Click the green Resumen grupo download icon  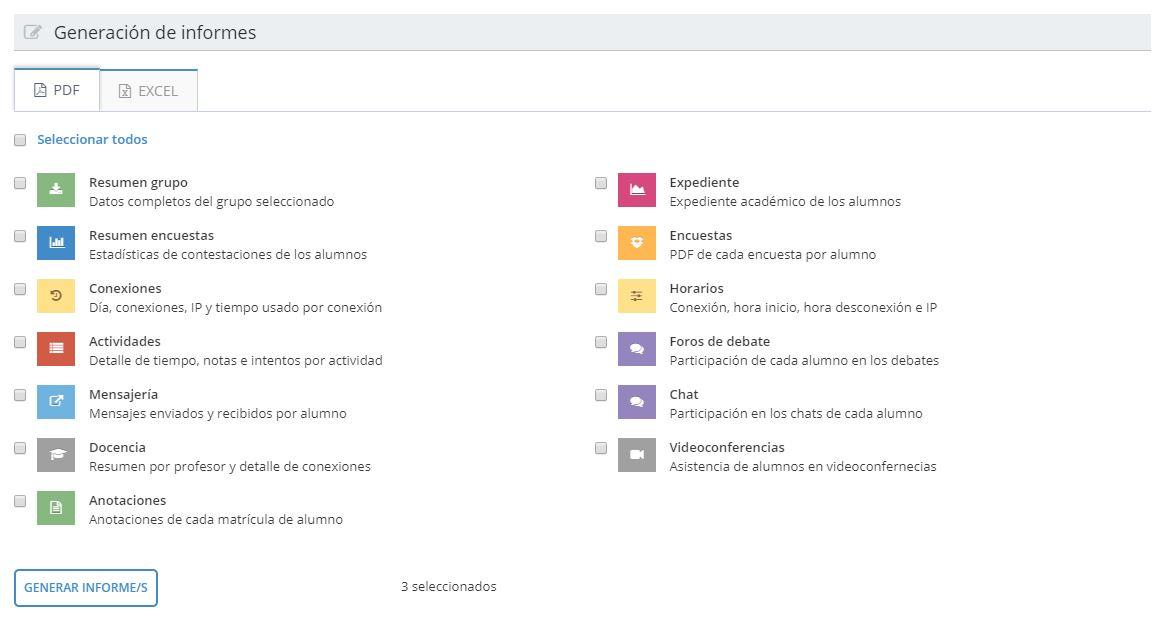click(56, 190)
